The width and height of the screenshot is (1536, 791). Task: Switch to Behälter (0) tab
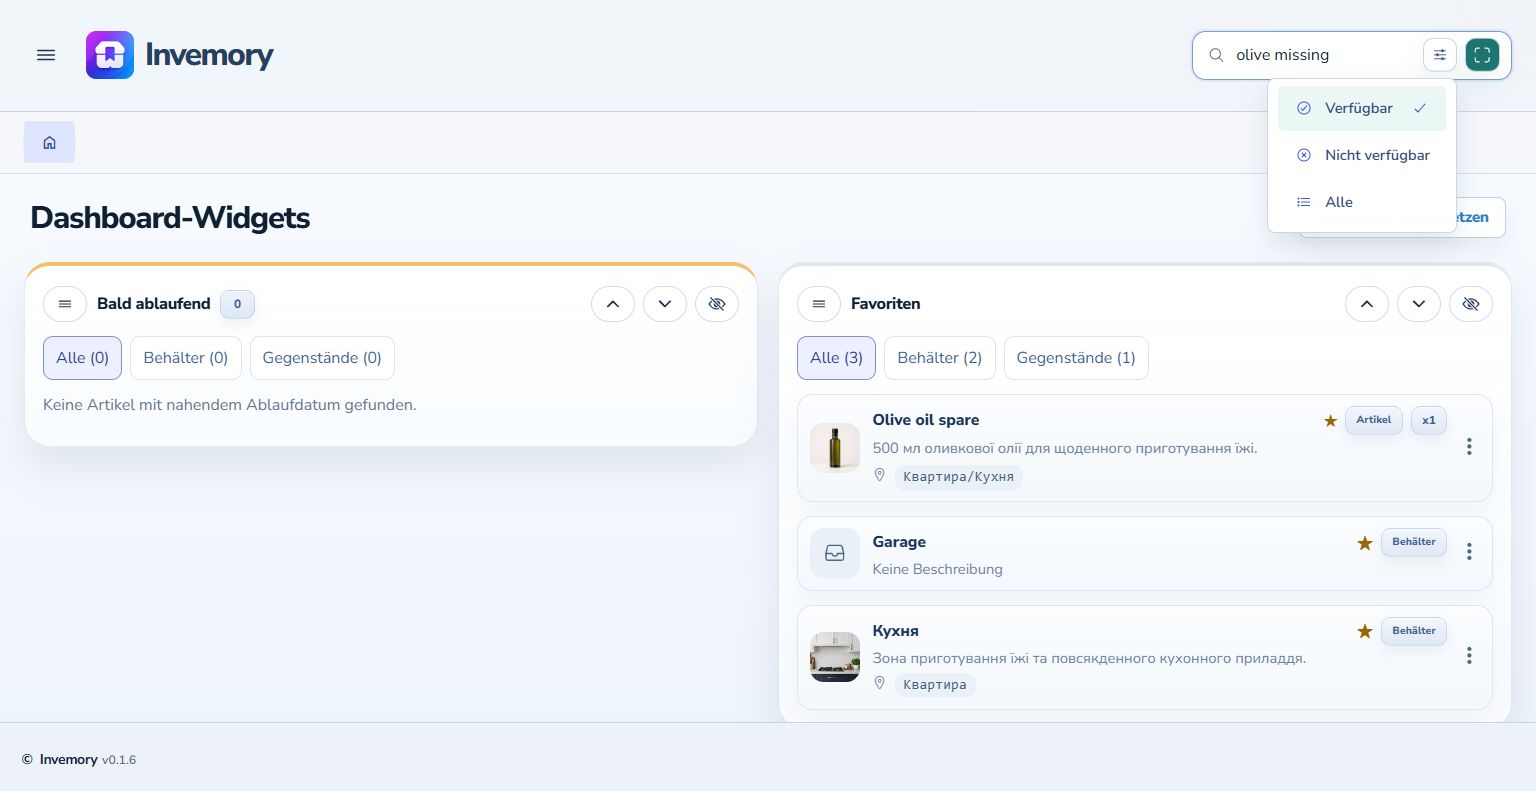point(186,358)
